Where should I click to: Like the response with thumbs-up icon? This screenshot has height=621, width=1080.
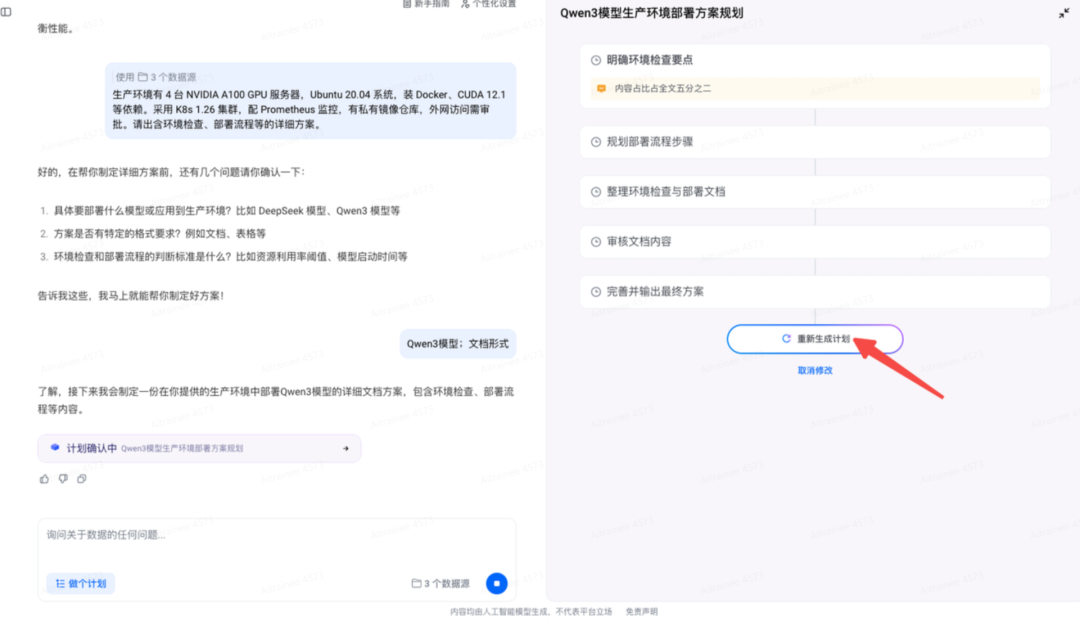click(44, 478)
